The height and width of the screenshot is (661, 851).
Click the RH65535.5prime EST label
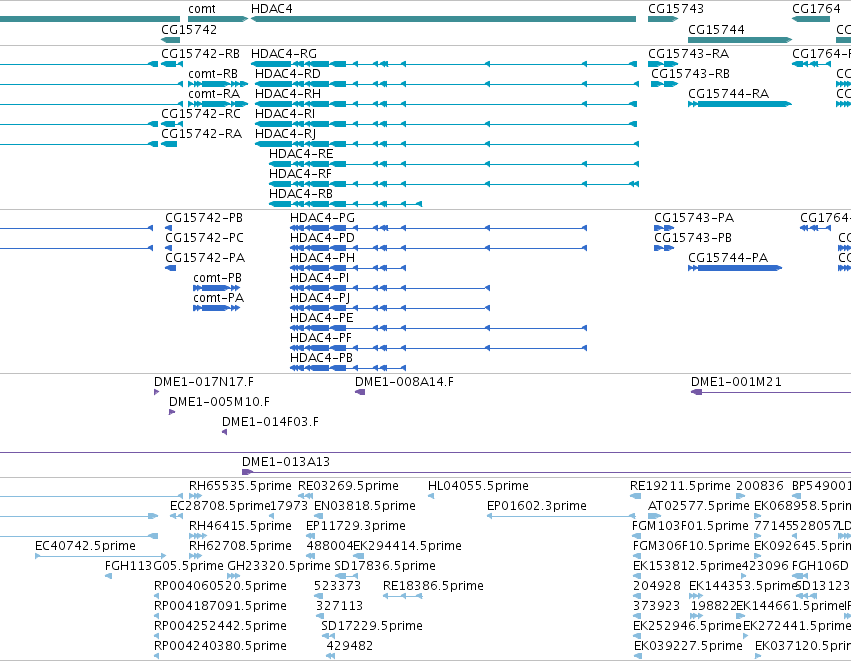pos(240,486)
